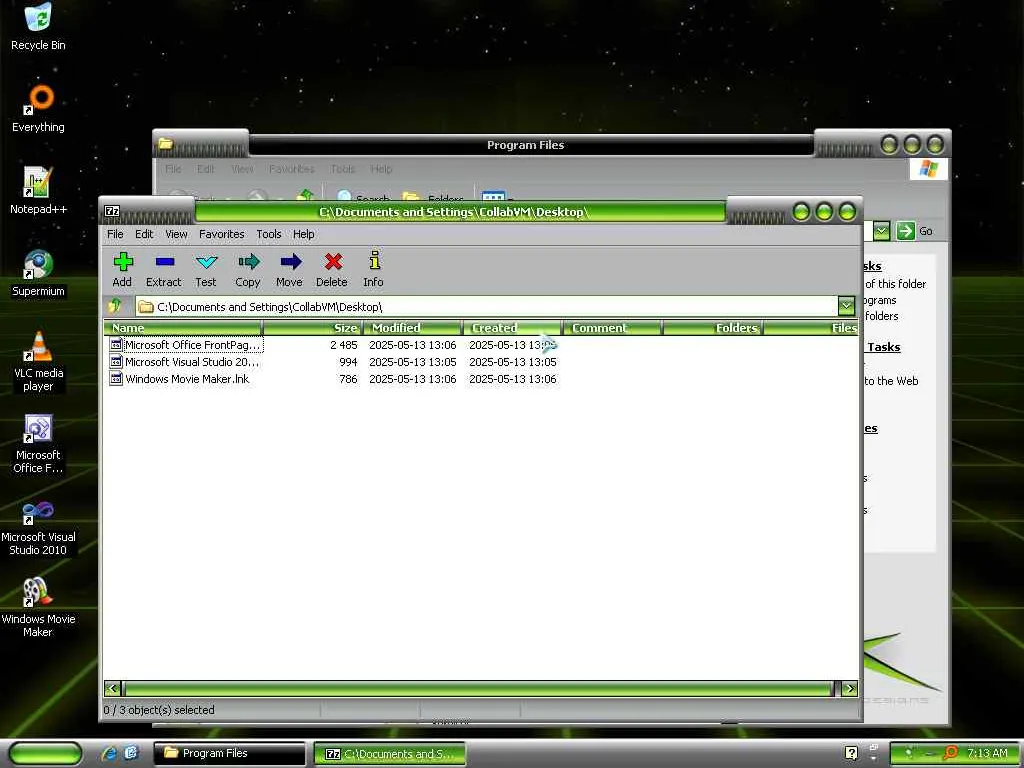The width and height of the screenshot is (1024, 768).
Task: Click the Folders column header
Action: click(x=713, y=328)
